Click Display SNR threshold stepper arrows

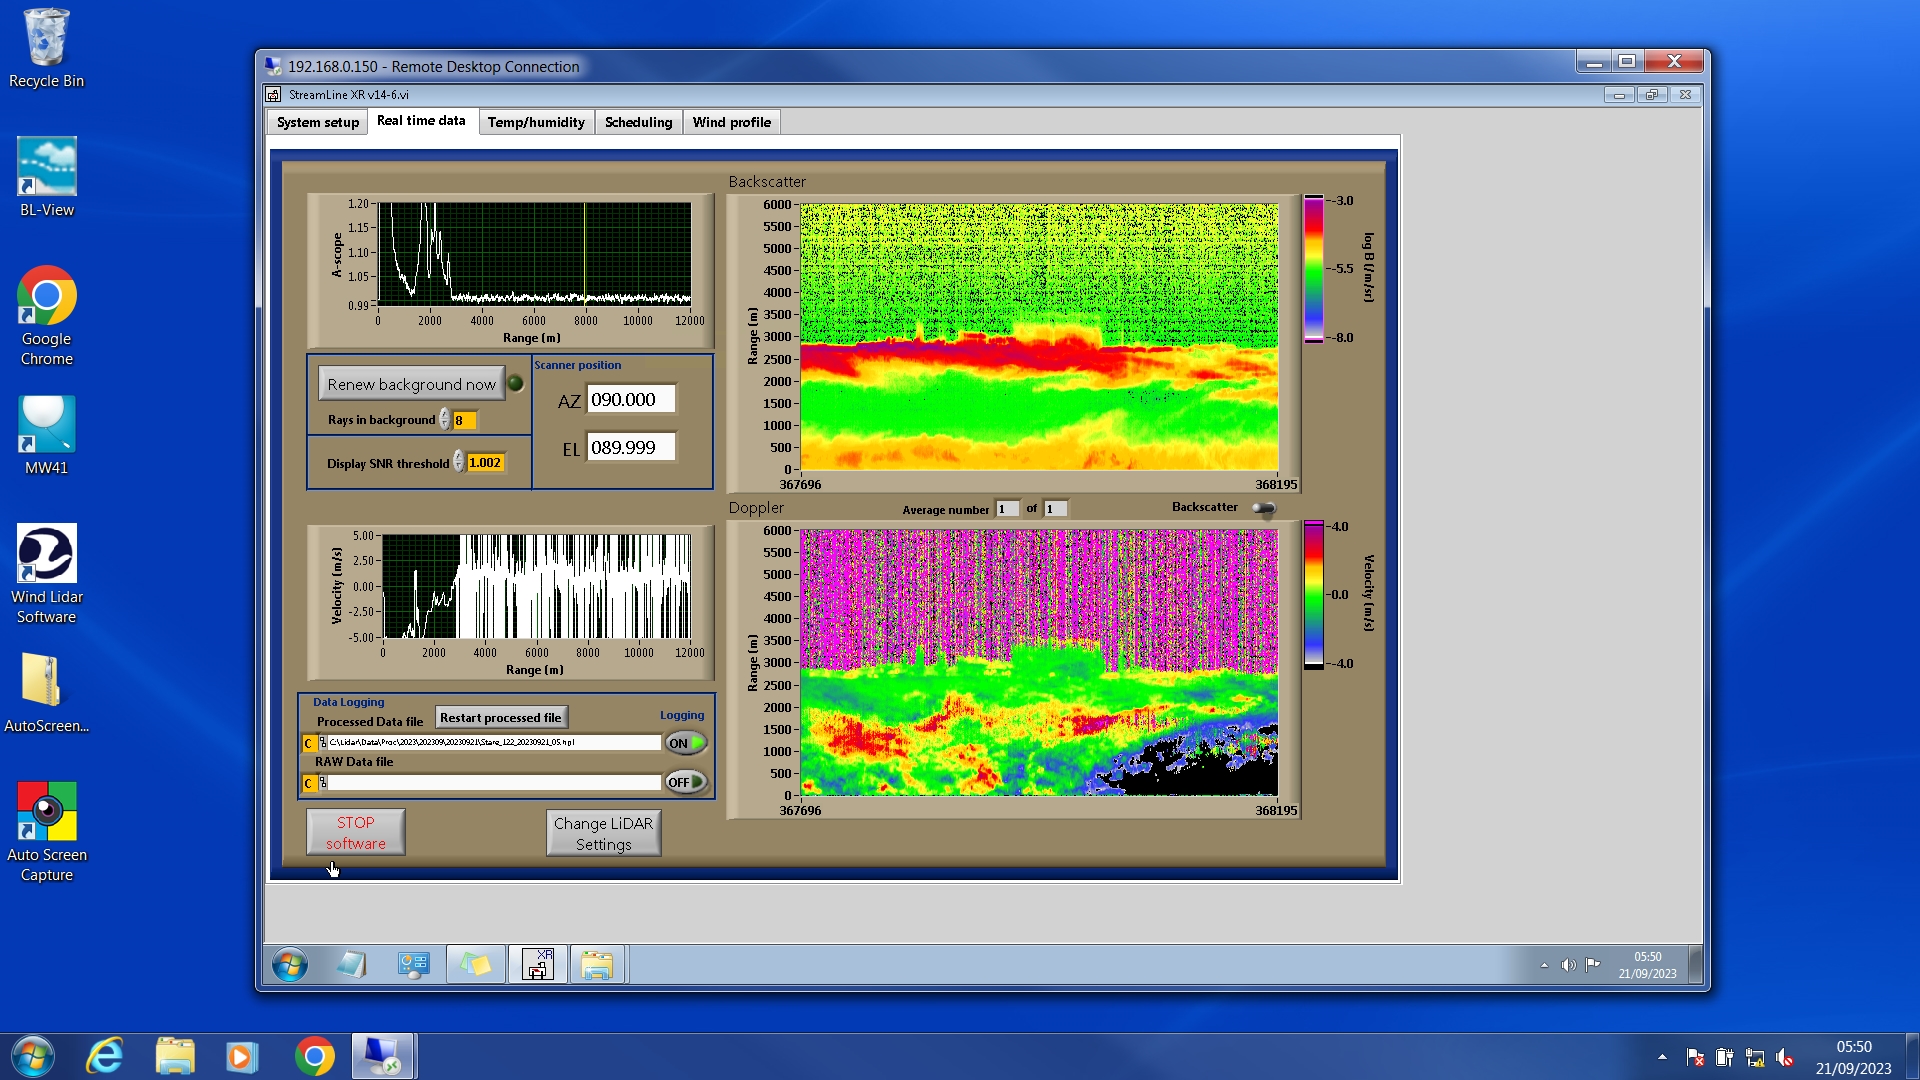click(x=458, y=462)
